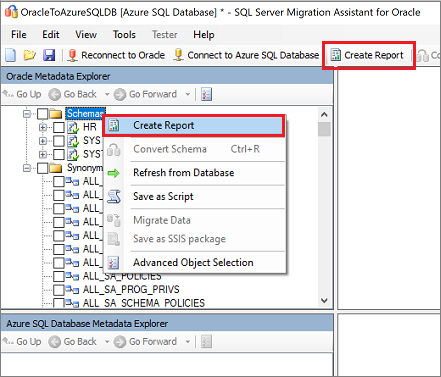Click Go Back in Oracle Metadata Explorer
The width and height of the screenshot is (441, 377).
pyautogui.click(x=73, y=94)
